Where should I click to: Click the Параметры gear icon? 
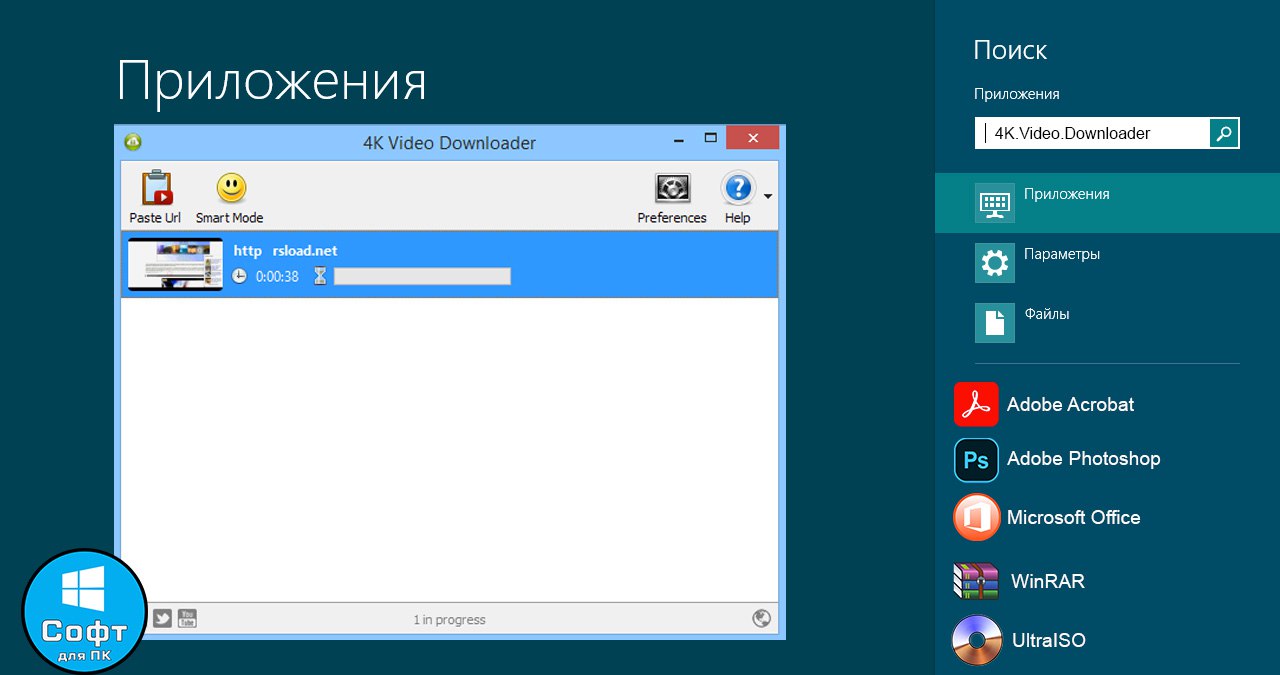tap(995, 263)
